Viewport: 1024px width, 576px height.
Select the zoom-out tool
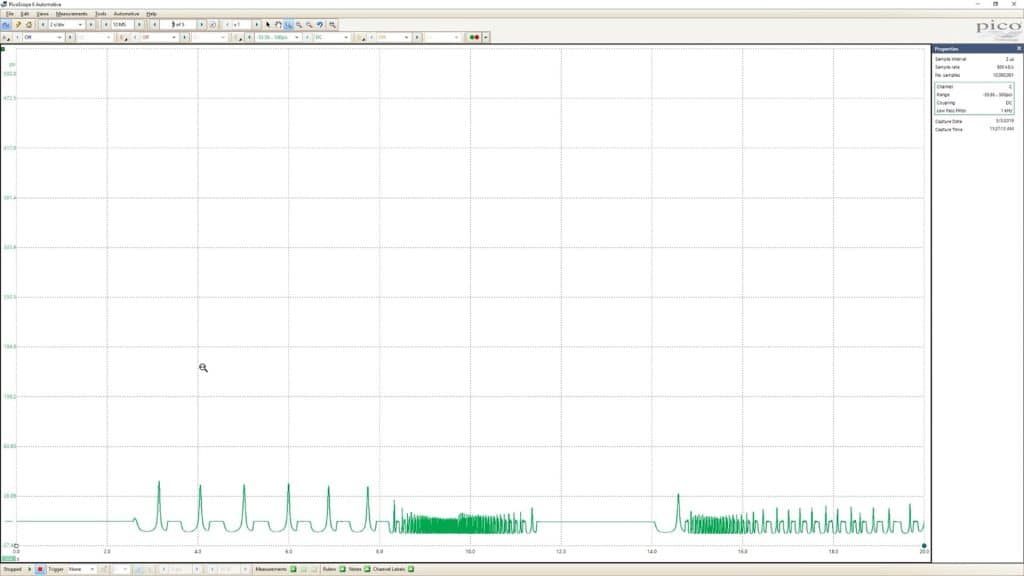pyautogui.click(x=310, y=25)
